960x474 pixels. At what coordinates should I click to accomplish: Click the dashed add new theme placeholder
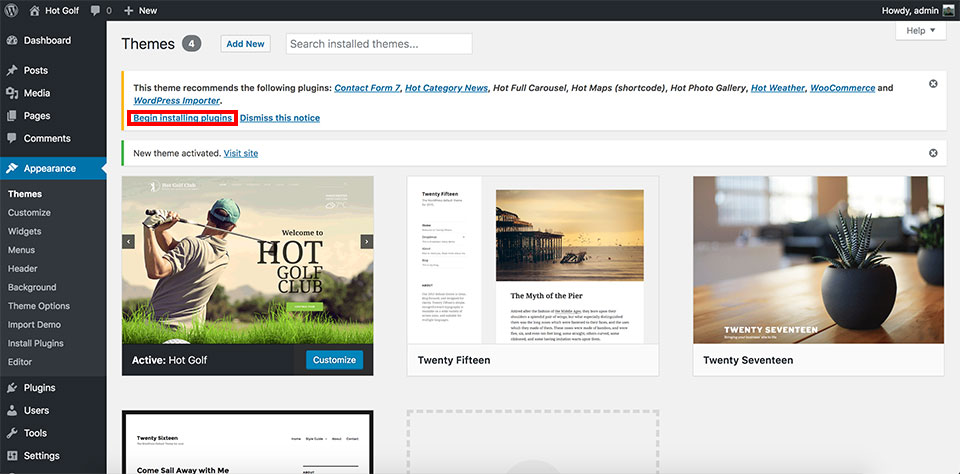point(533,442)
